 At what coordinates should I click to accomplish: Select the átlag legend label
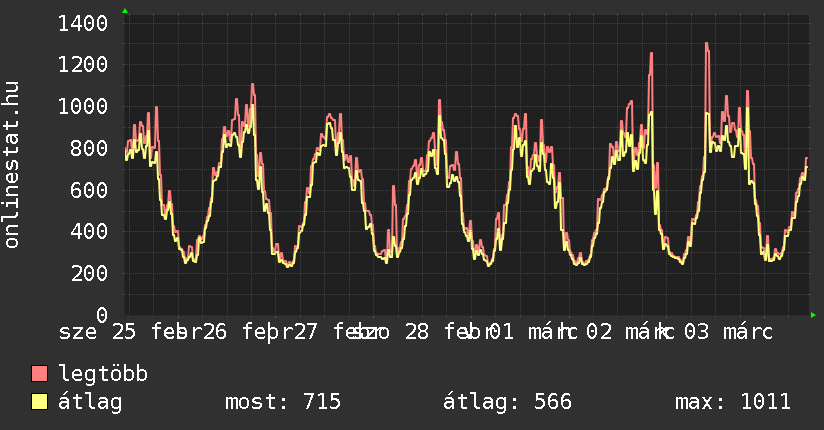tap(90, 402)
